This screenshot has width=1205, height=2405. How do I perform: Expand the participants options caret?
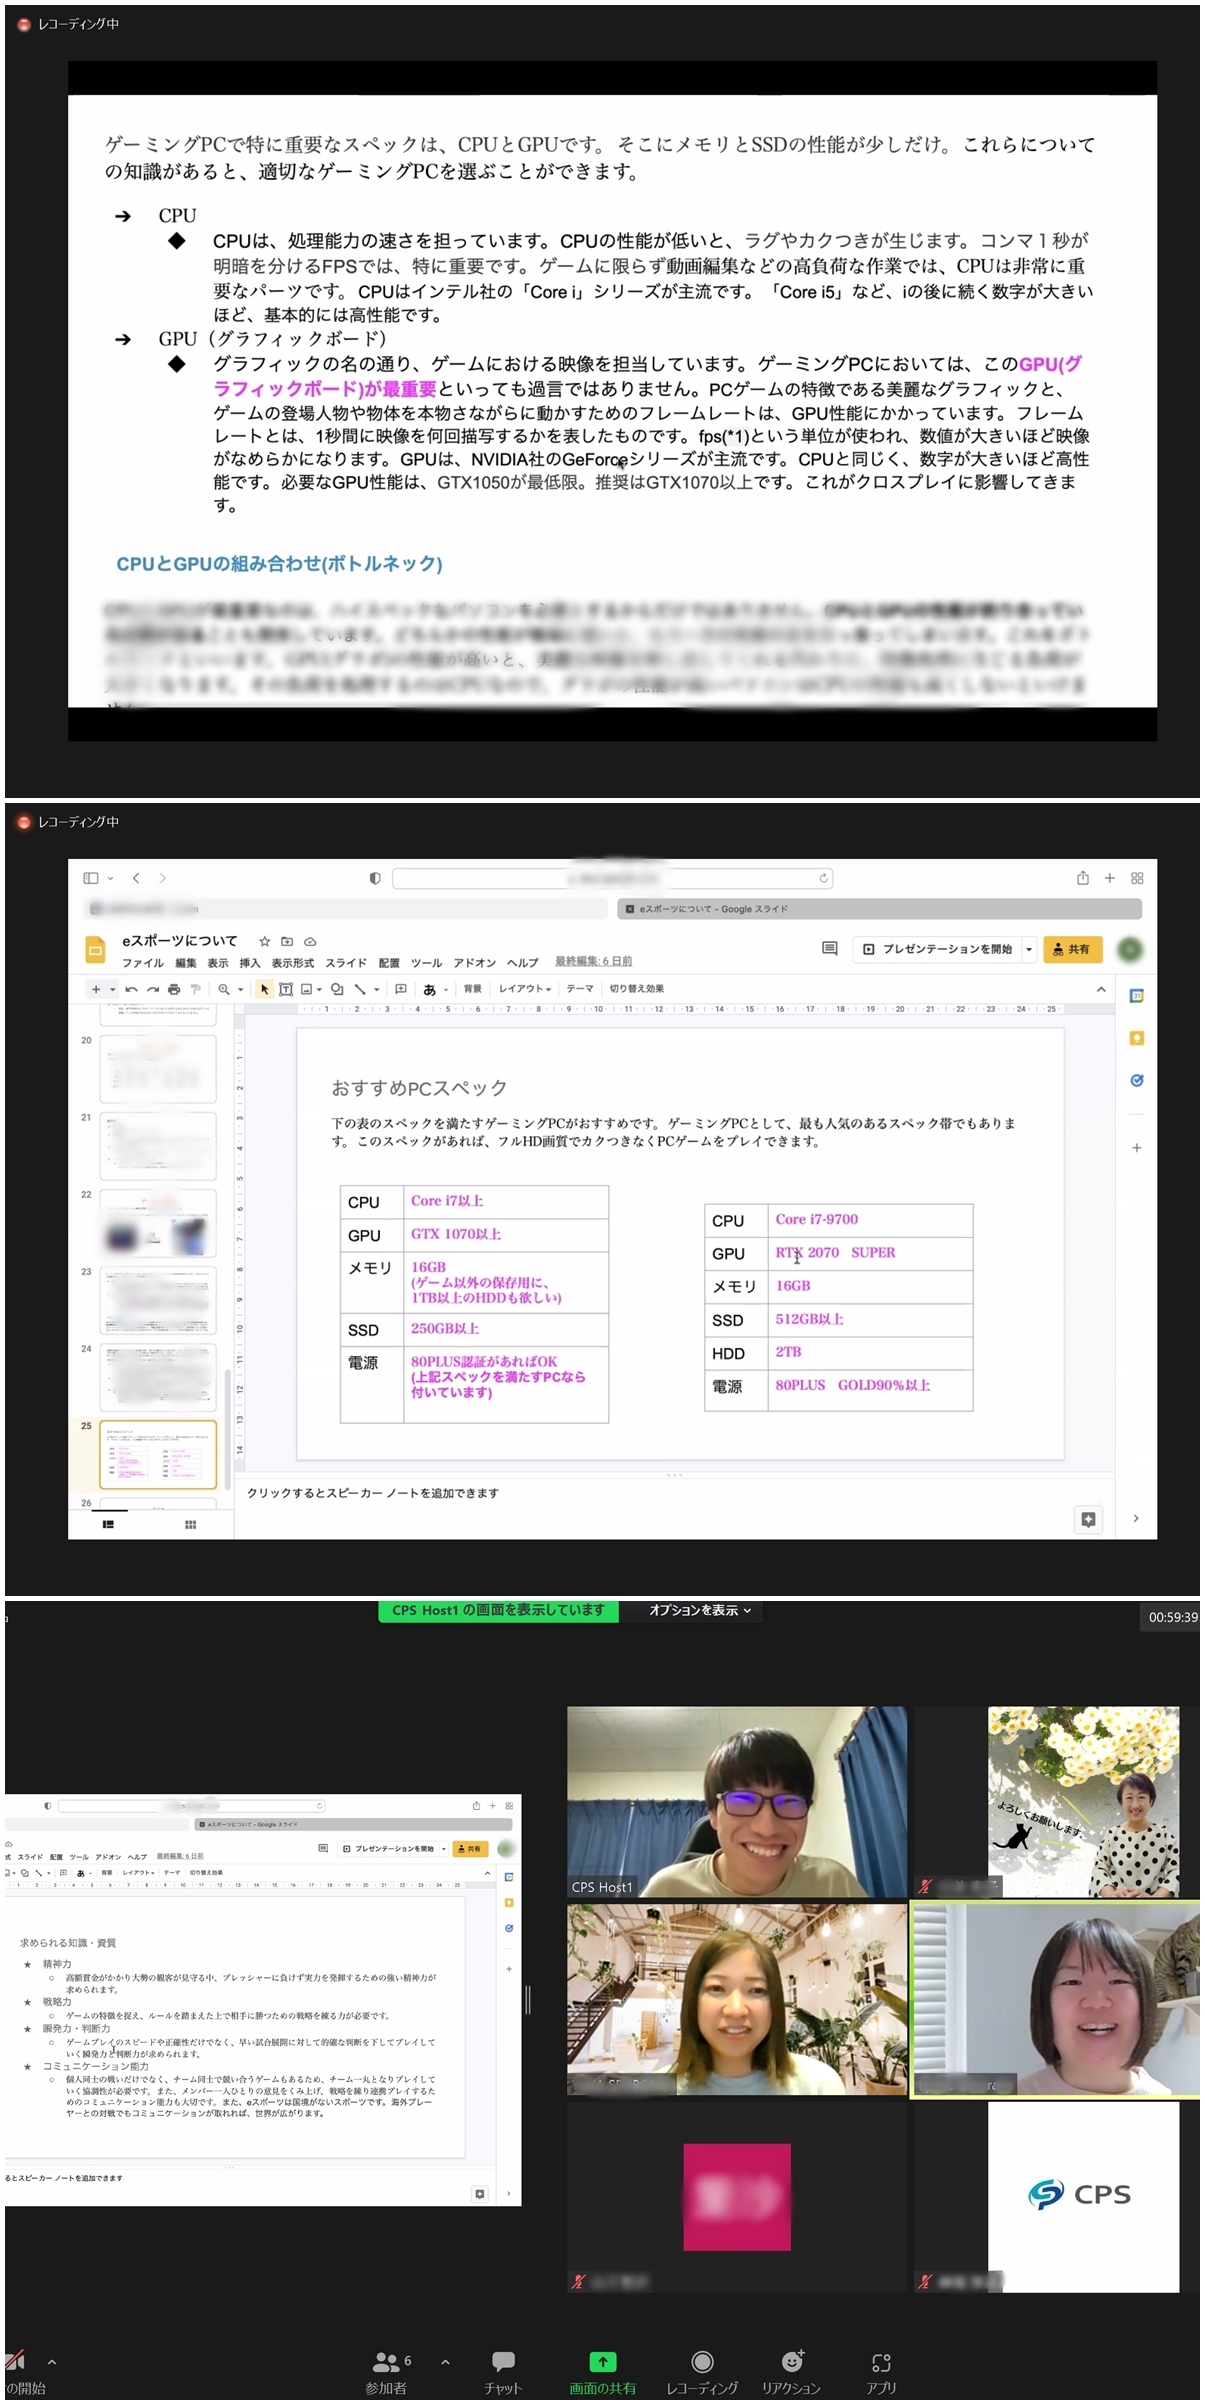pos(445,2362)
